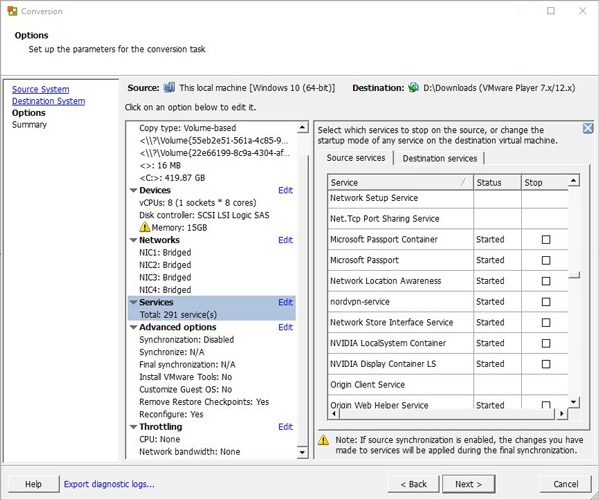Click services table scroll-down arrow
The width and height of the screenshot is (599, 500).
tap(574, 402)
